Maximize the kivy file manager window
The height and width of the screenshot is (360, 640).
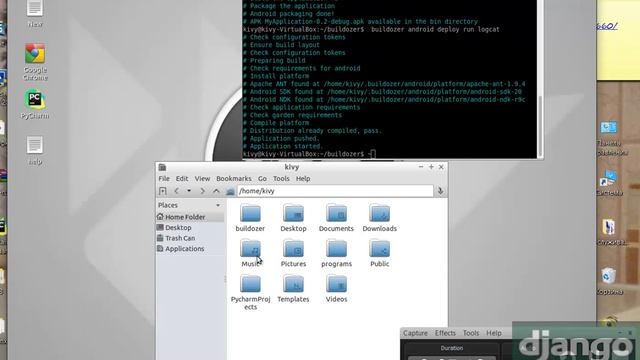coord(431,167)
